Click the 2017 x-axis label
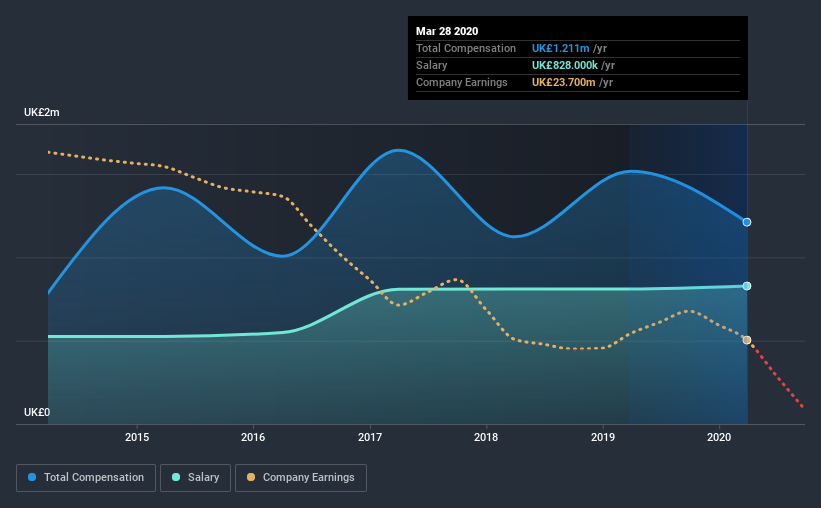Screen dimensions: 821x508 (x=370, y=437)
